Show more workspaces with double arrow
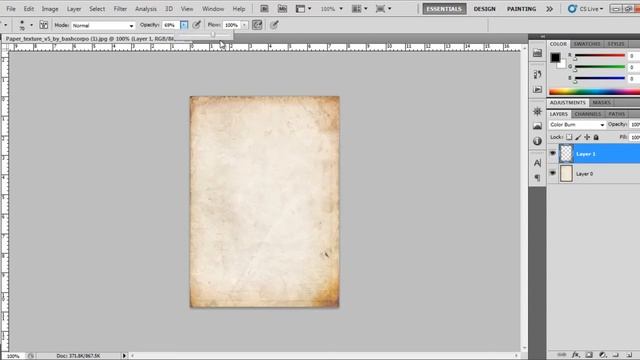The width and height of the screenshot is (640, 360). (x=549, y=9)
